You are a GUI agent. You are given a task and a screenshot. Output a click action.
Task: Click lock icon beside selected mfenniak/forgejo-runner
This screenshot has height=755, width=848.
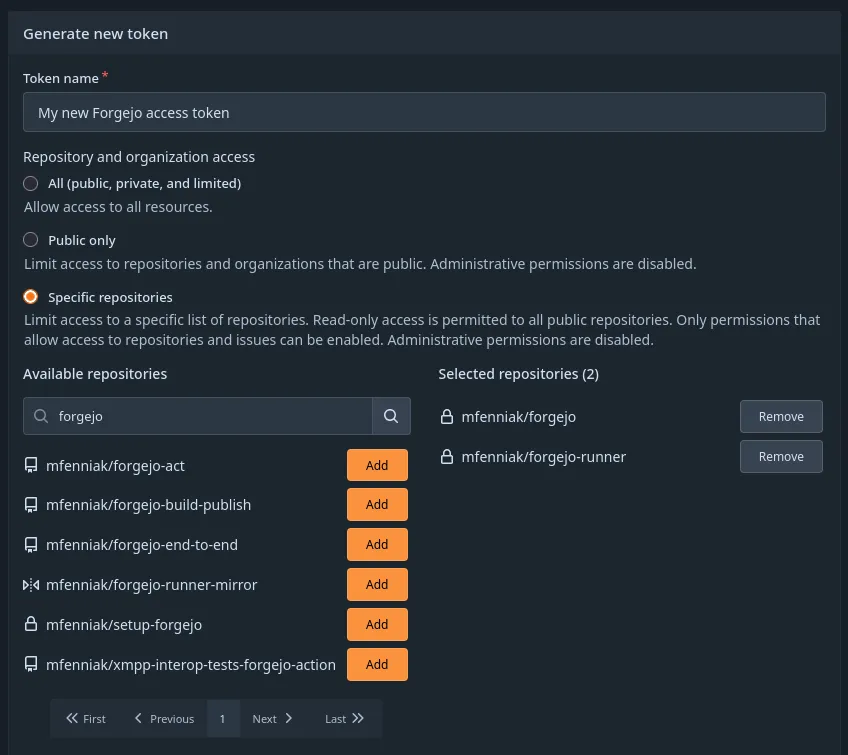447,456
